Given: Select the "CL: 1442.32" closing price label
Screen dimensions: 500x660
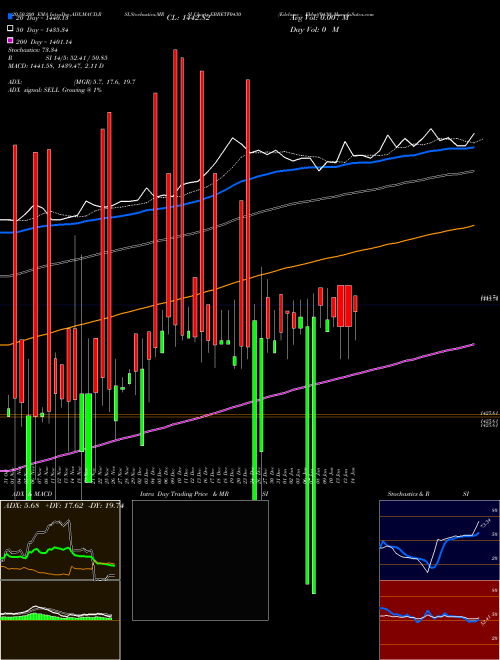Looking at the screenshot, I should click(x=188, y=18).
